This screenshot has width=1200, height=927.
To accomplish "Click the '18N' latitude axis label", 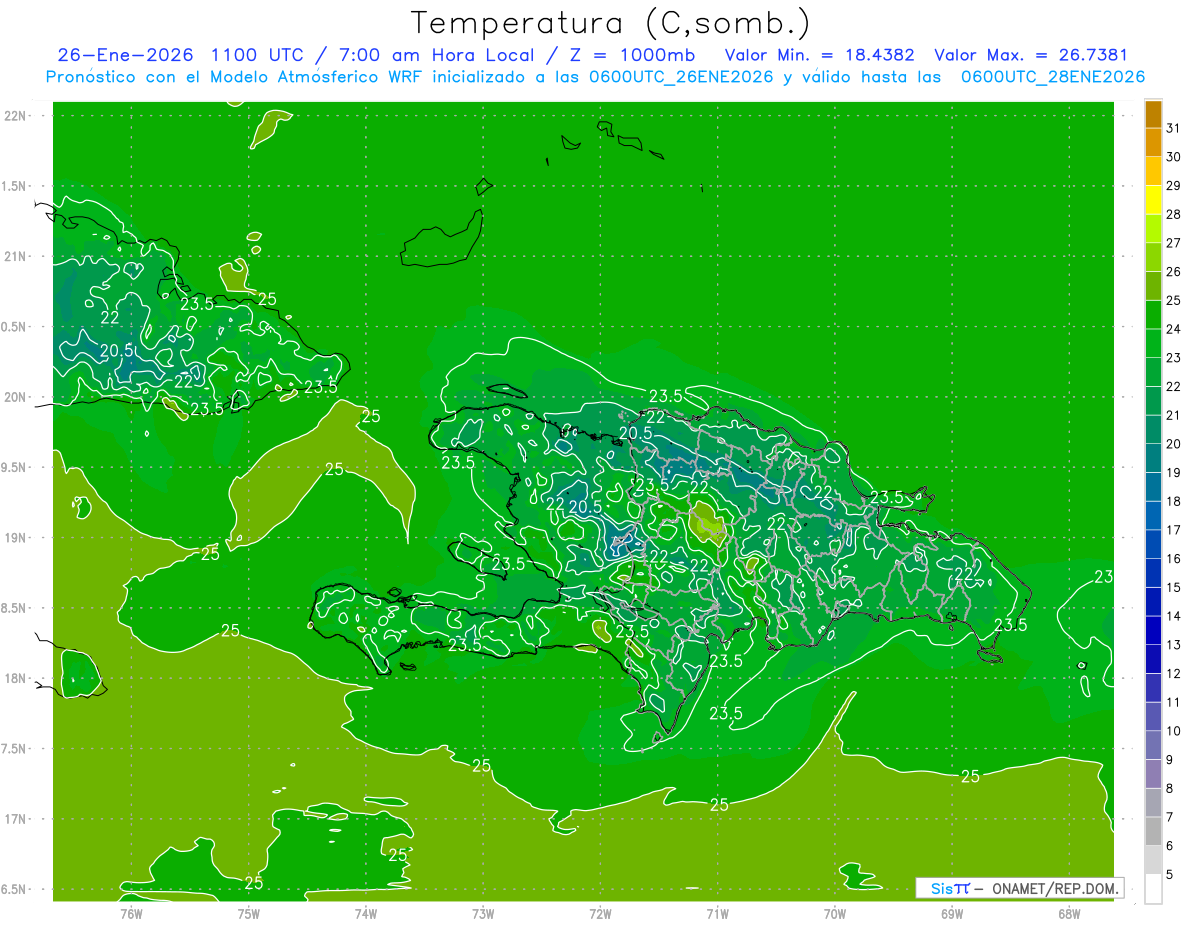I will point(16,678).
